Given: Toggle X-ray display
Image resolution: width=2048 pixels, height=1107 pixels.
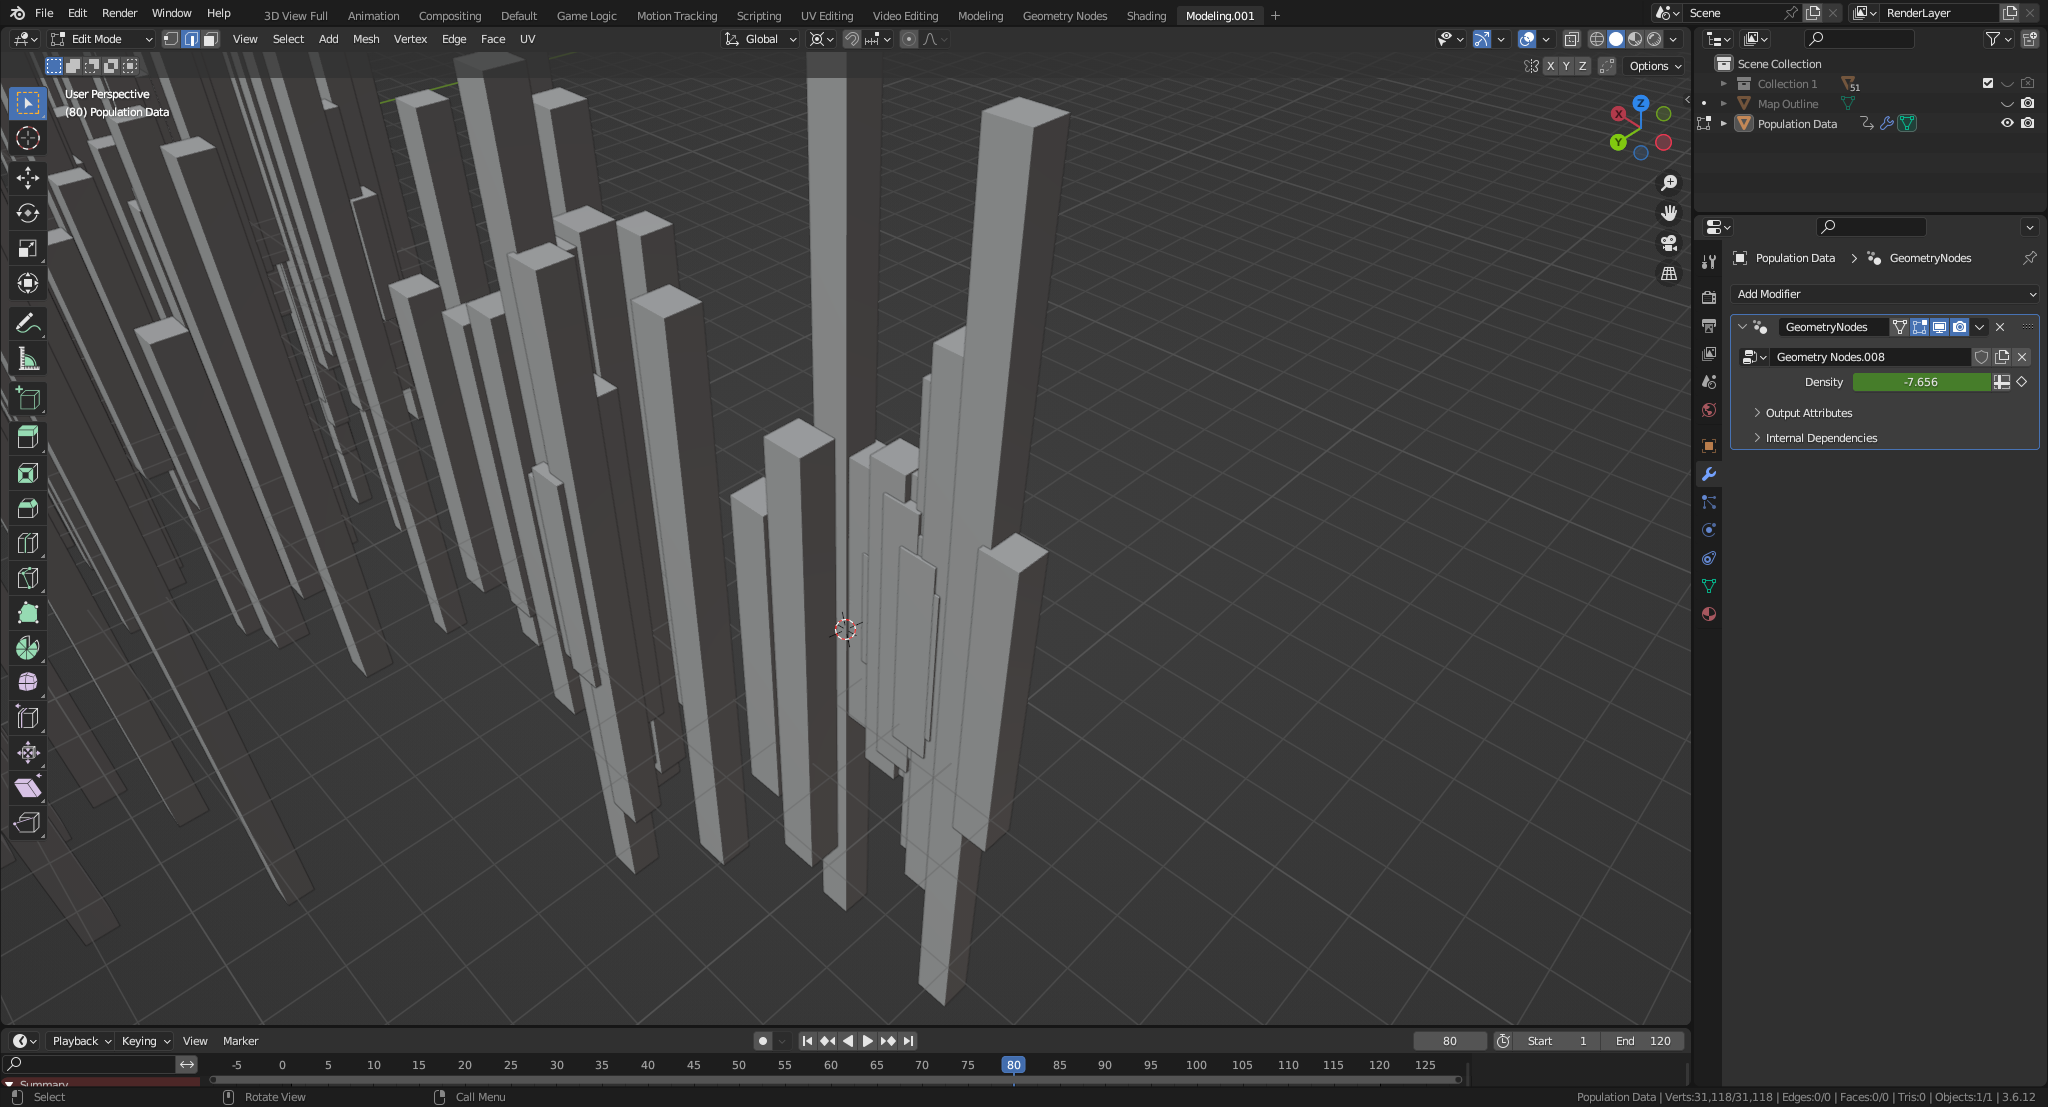Looking at the screenshot, I should click(1571, 39).
